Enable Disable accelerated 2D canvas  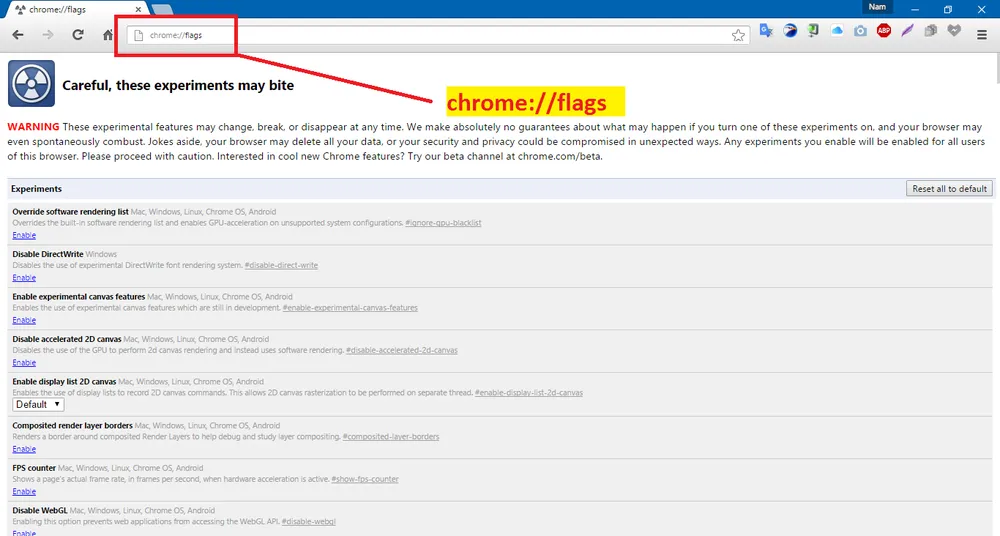[x=24, y=362]
